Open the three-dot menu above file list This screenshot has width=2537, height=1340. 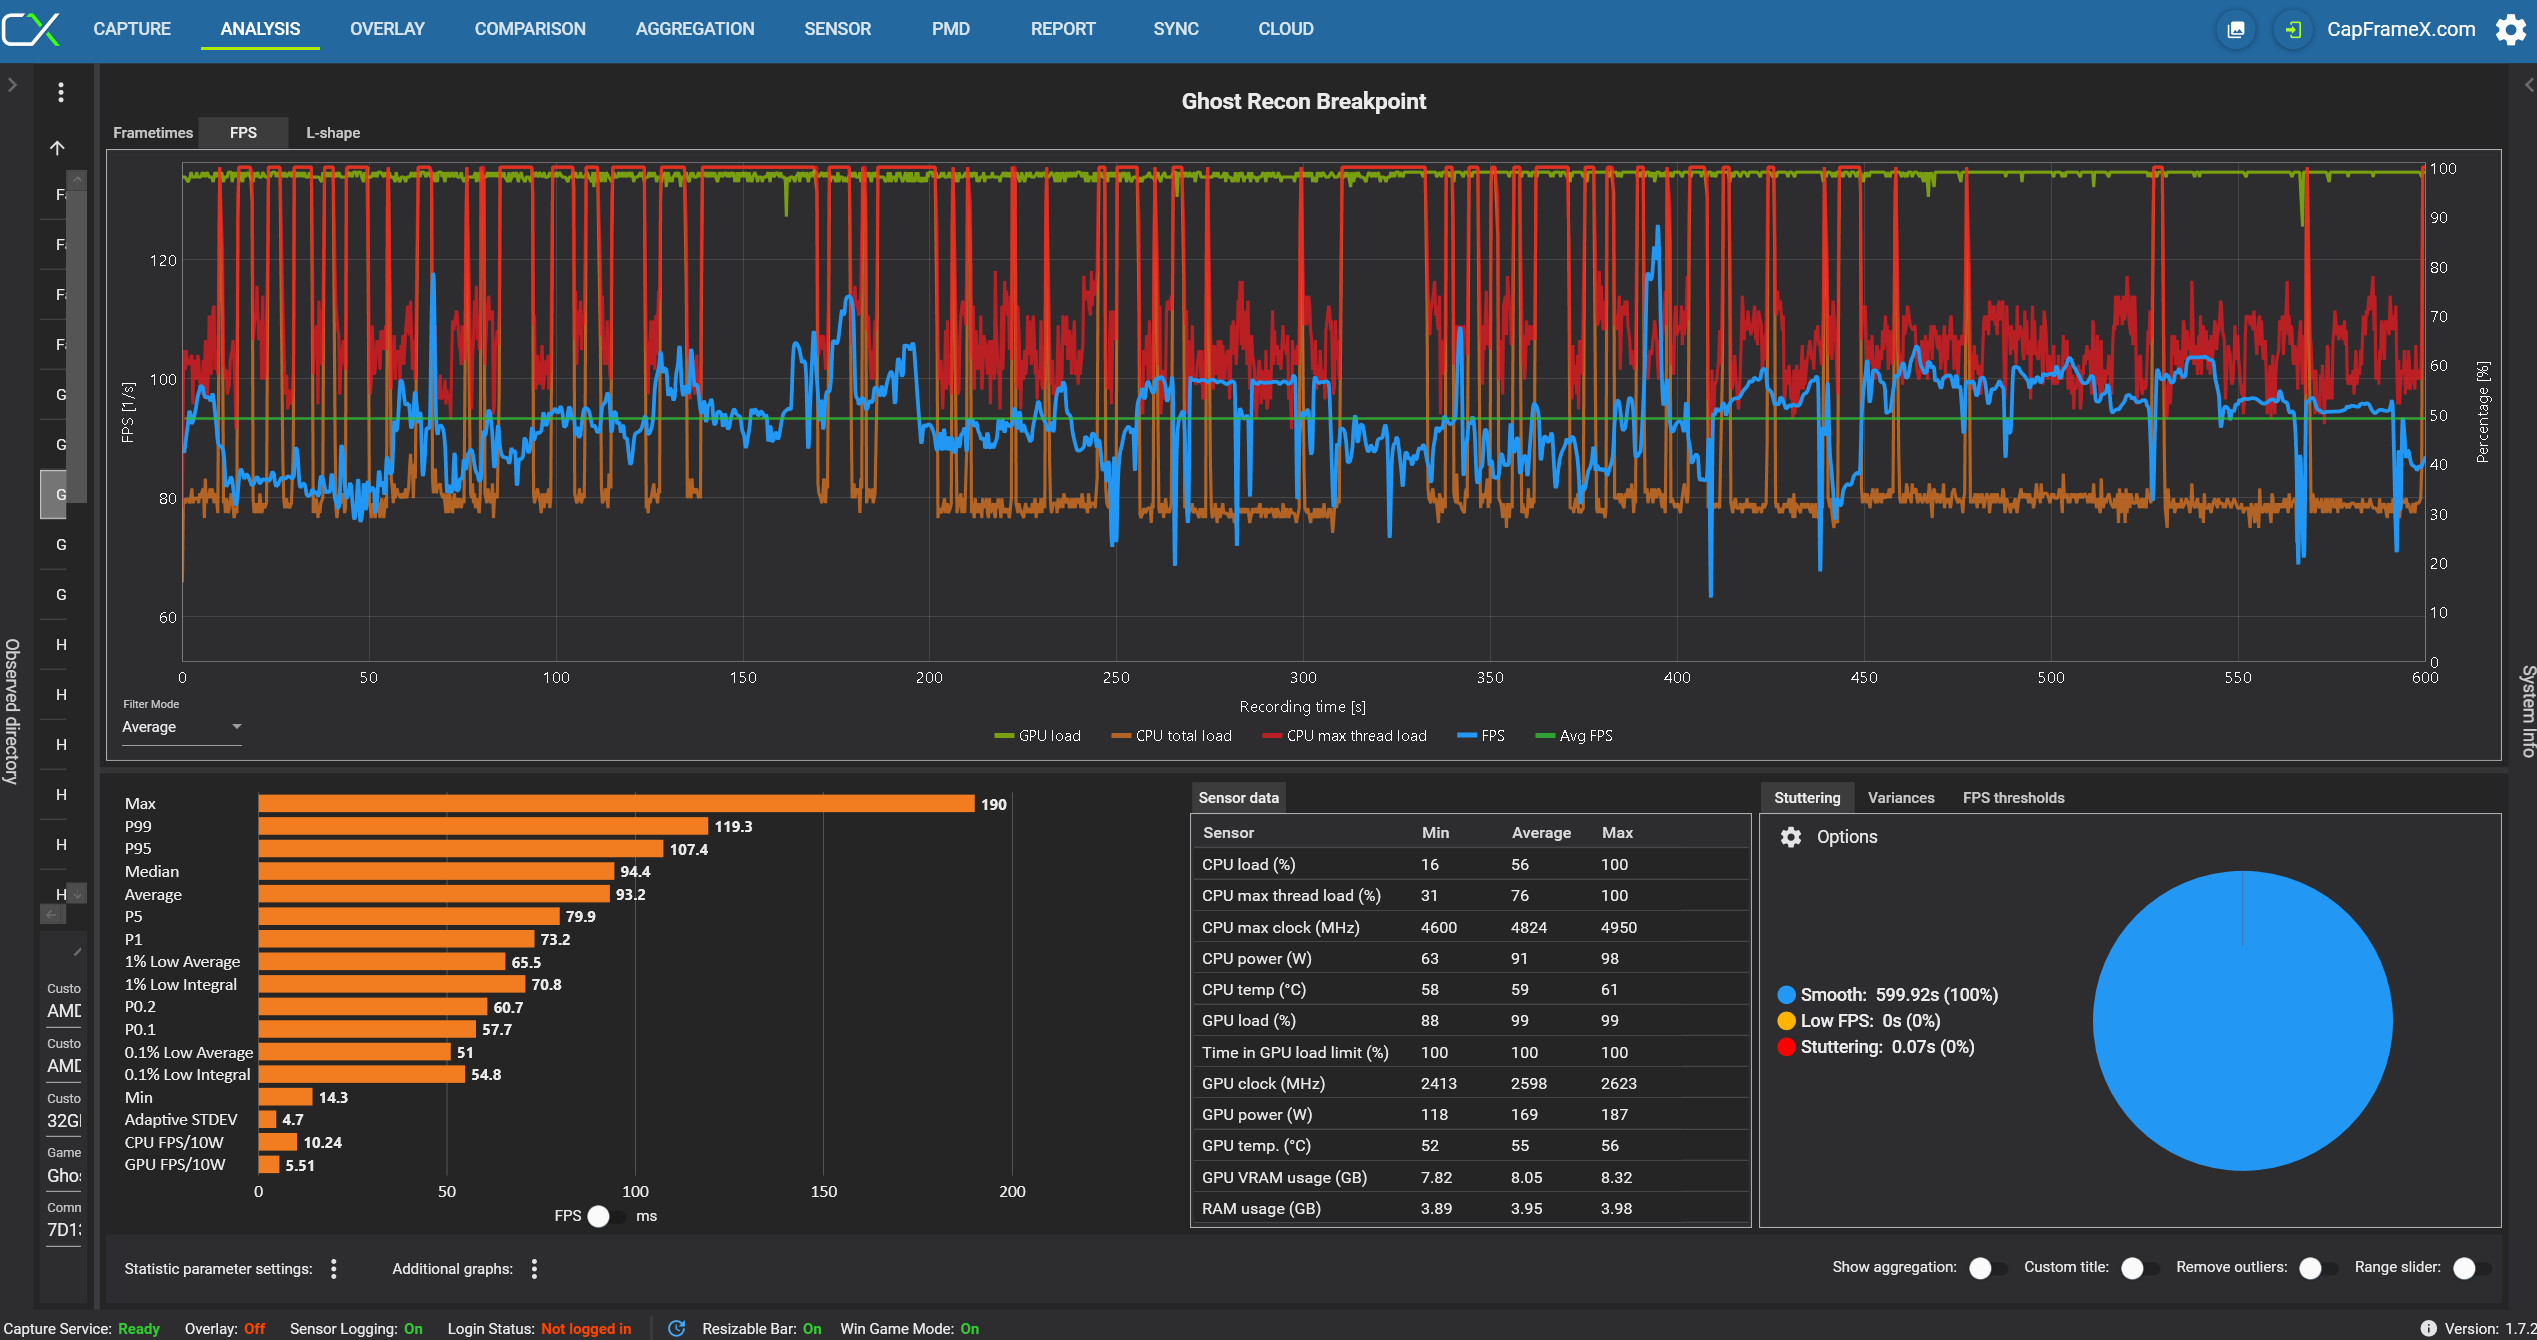click(x=61, y=92)
